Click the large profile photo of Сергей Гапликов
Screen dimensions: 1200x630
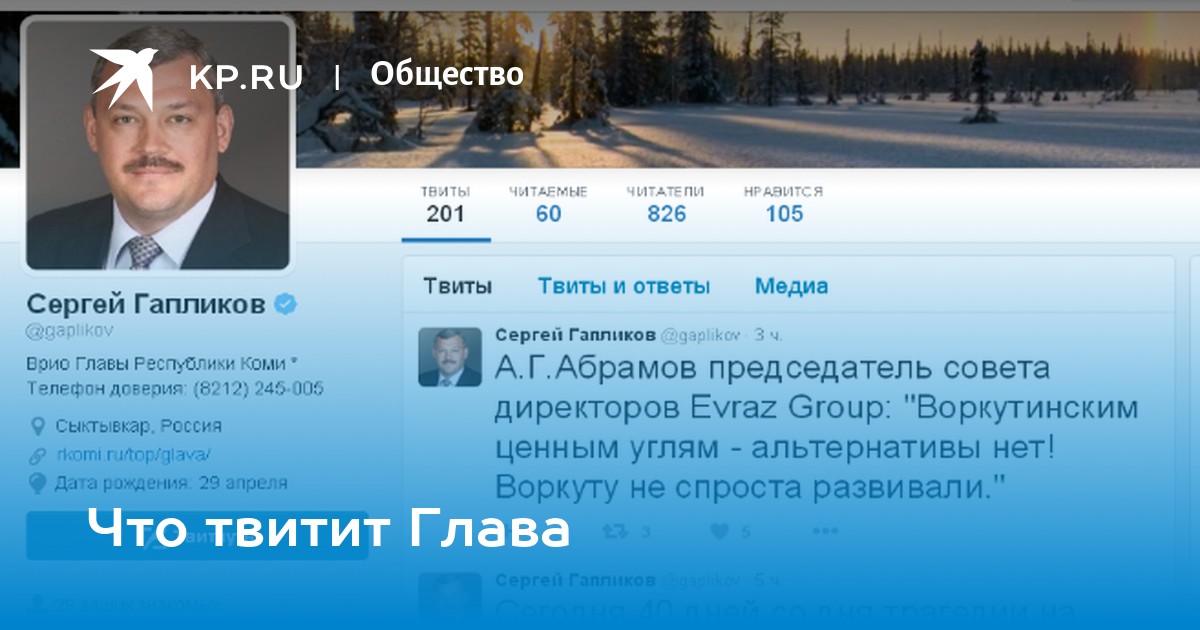[159, 145]
